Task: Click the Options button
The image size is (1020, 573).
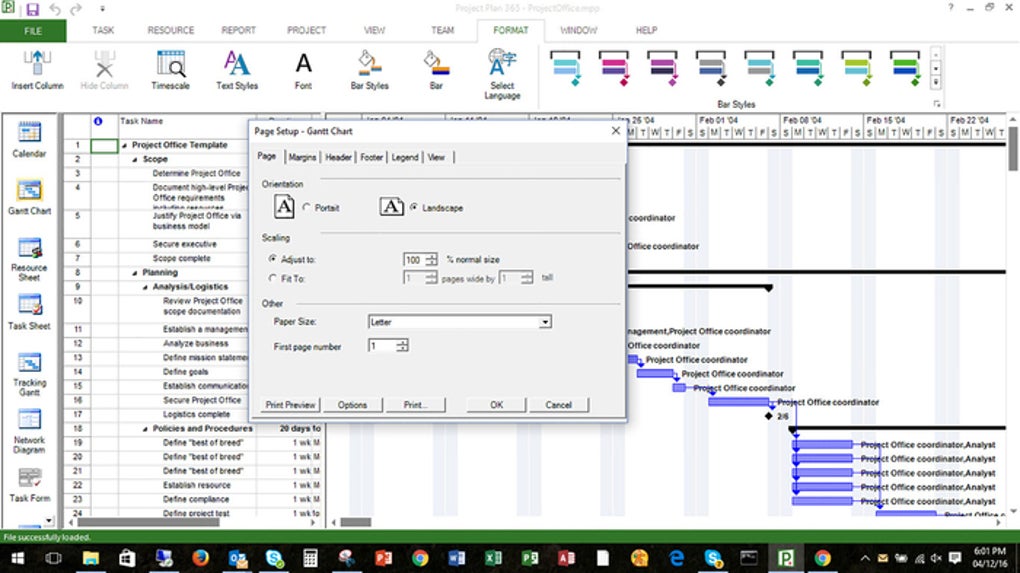Action: point(352,405)
